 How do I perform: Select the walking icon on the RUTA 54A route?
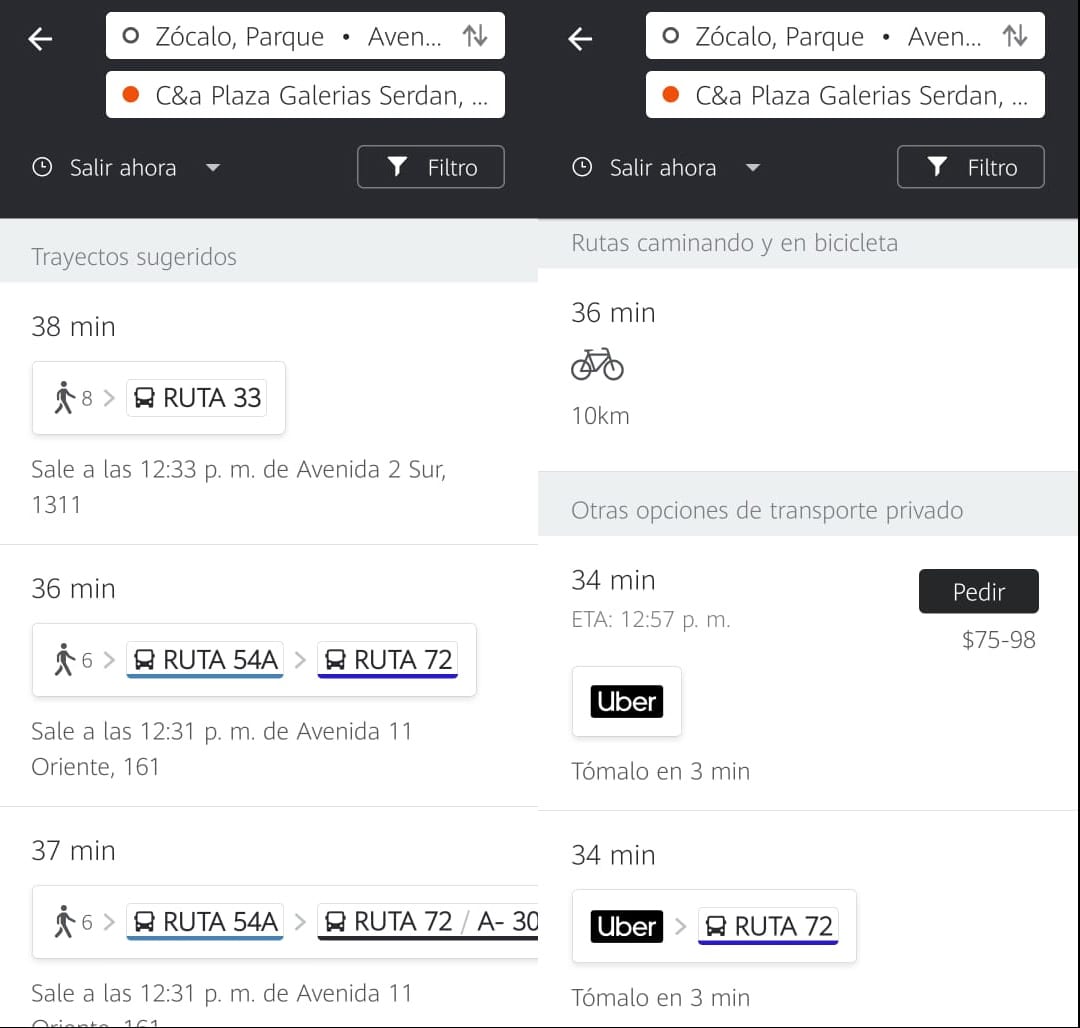tap(62, 660)
